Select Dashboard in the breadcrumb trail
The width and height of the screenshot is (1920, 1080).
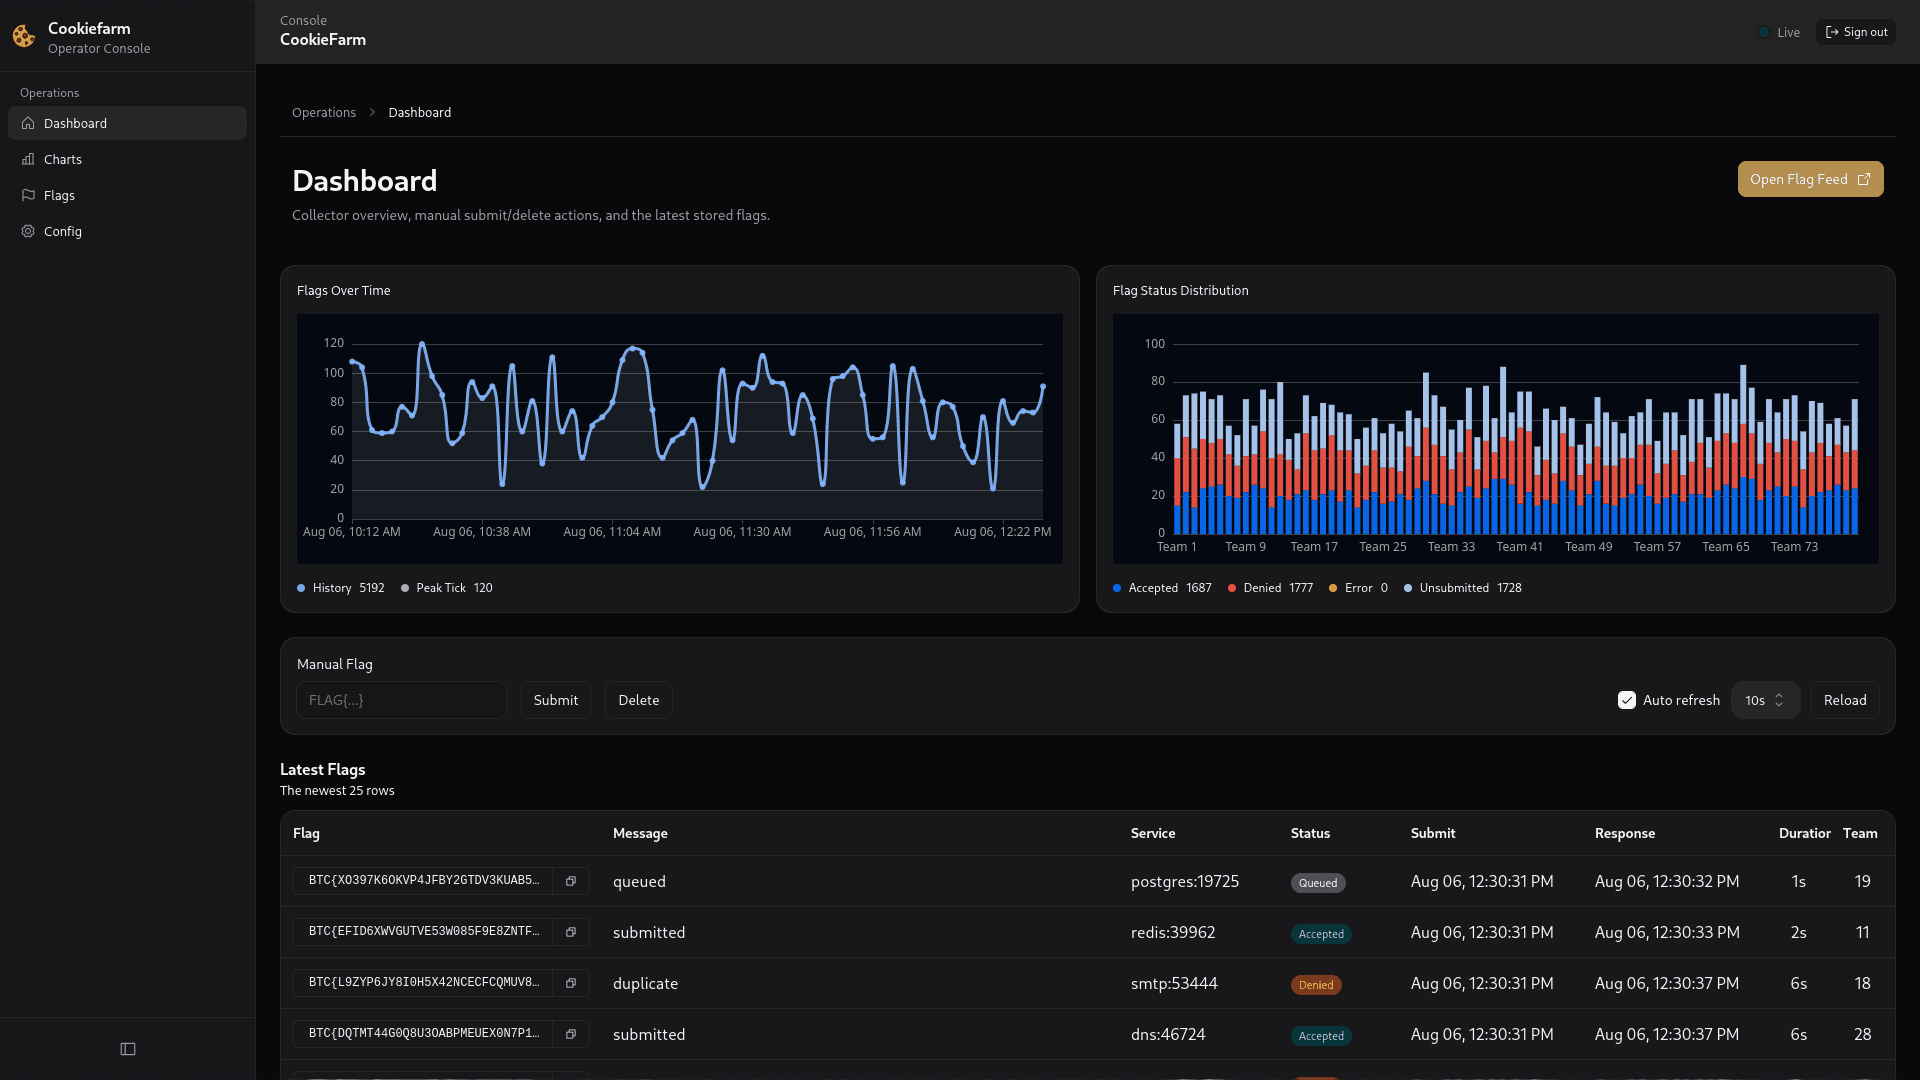click(x=419, y=112)
